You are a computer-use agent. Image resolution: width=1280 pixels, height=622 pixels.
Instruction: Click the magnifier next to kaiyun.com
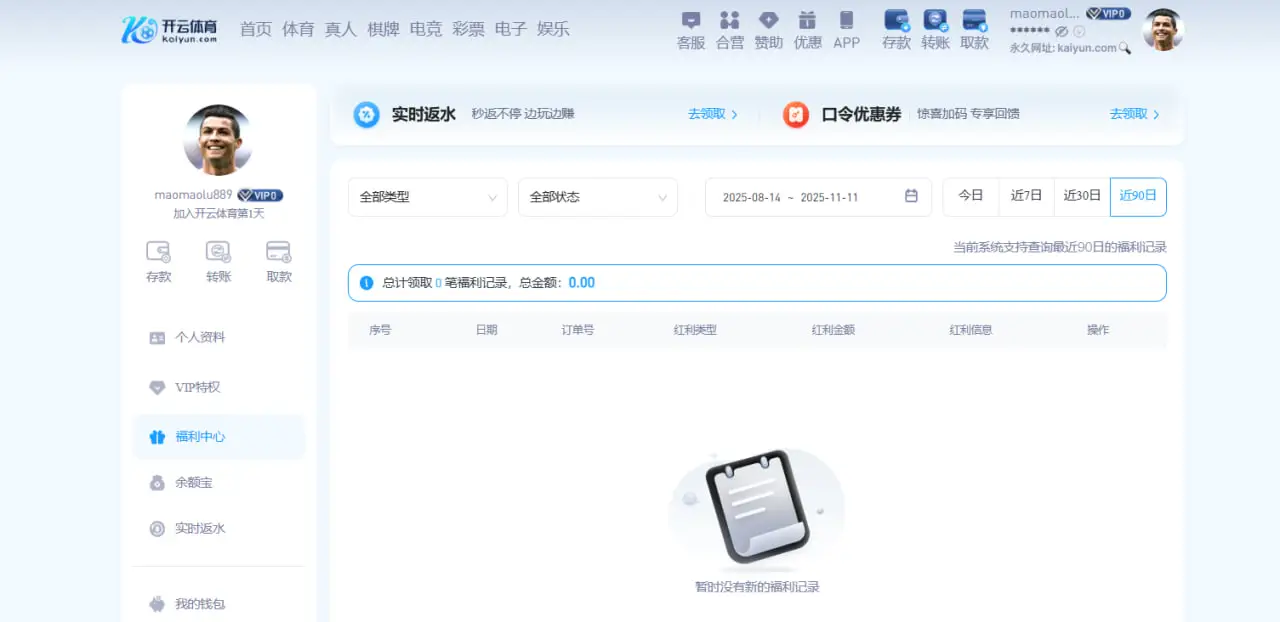click(1125, 48)
